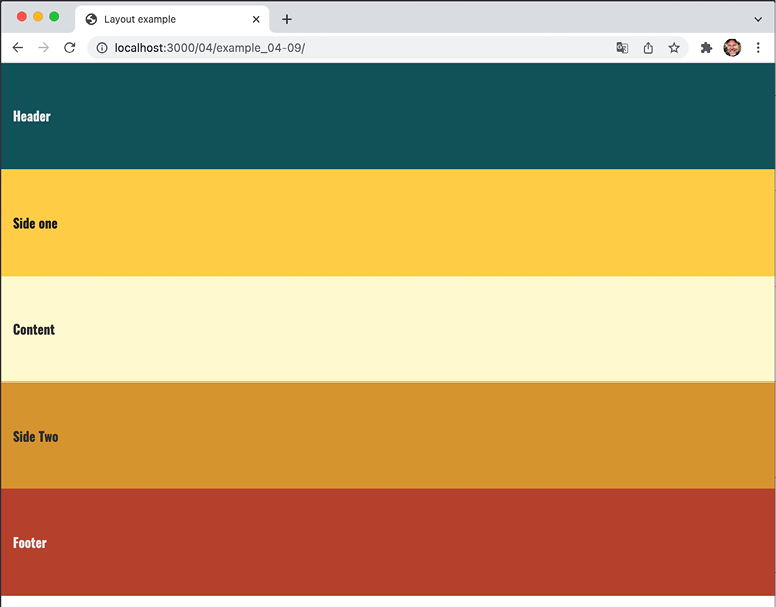Click the Content text
Viewport: 776px width, 607px height.
point(34,329)
